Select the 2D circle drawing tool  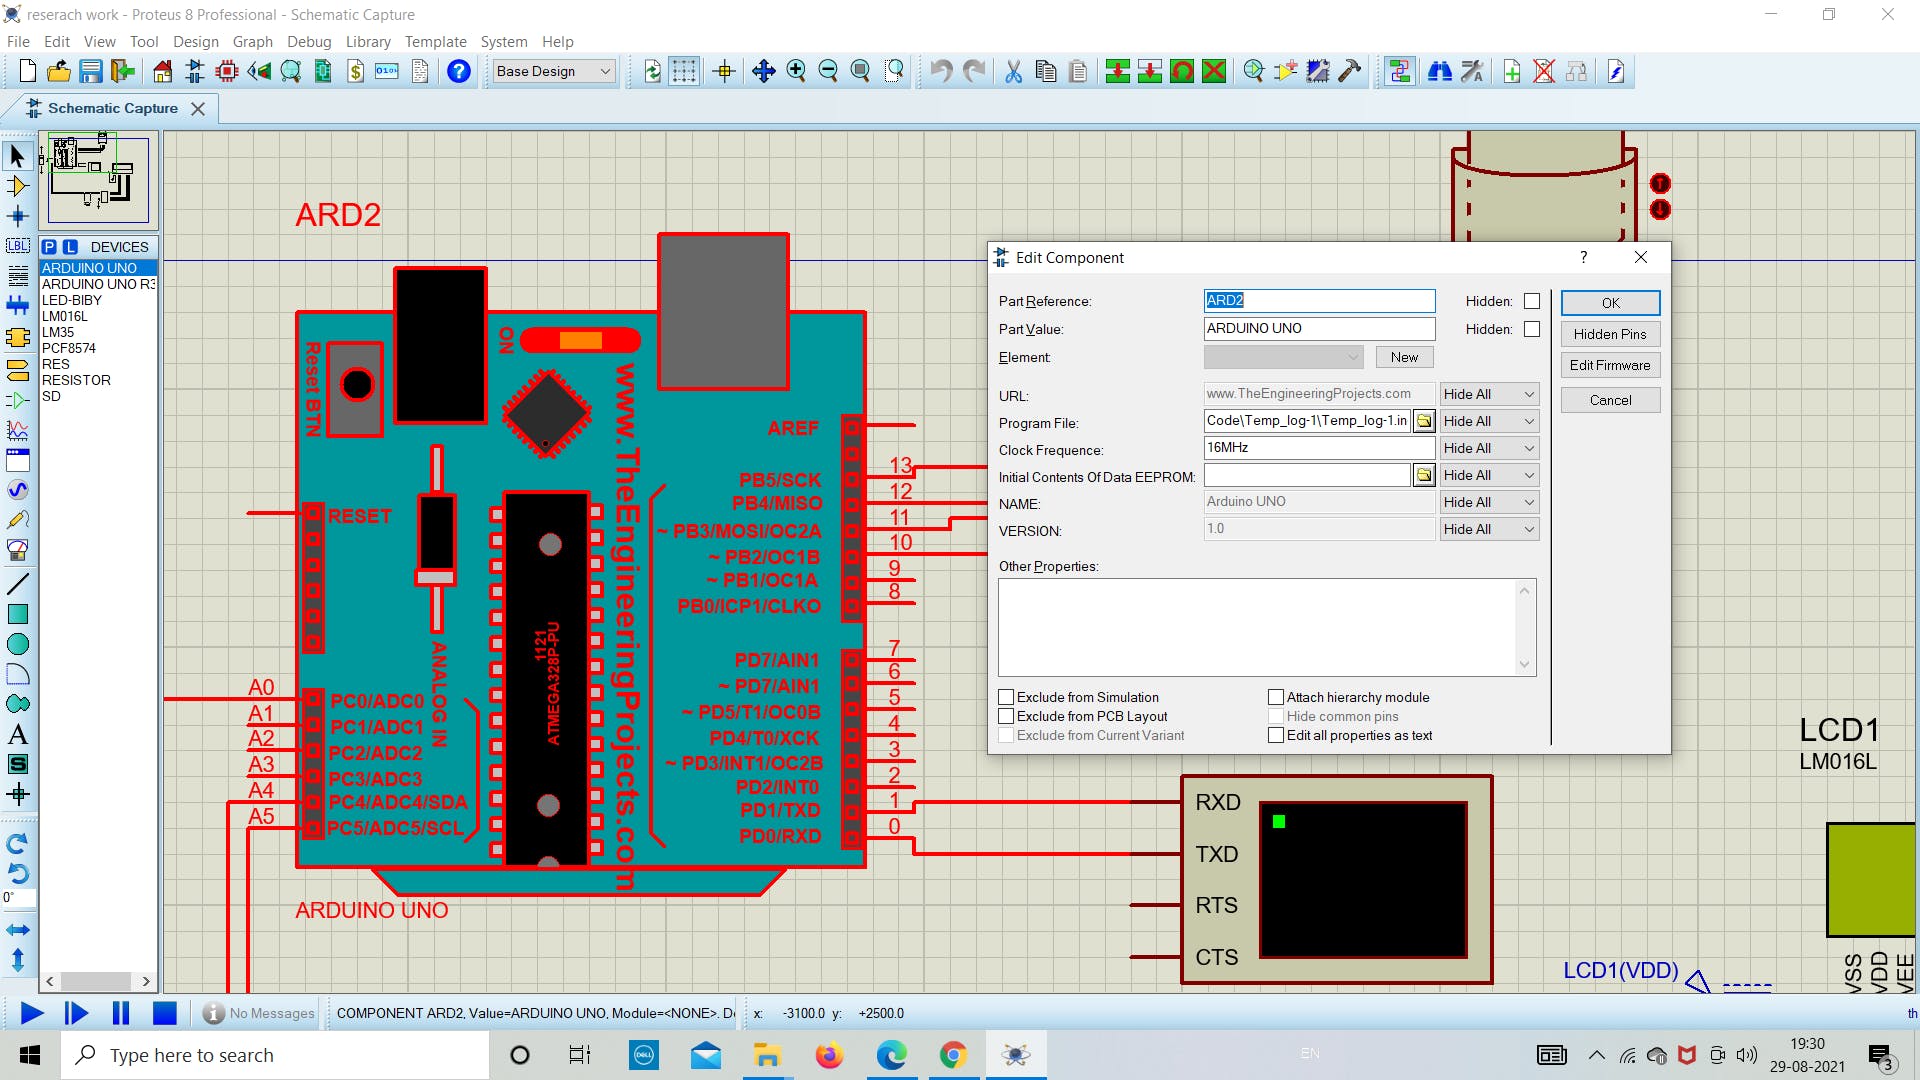coord(17,644)
